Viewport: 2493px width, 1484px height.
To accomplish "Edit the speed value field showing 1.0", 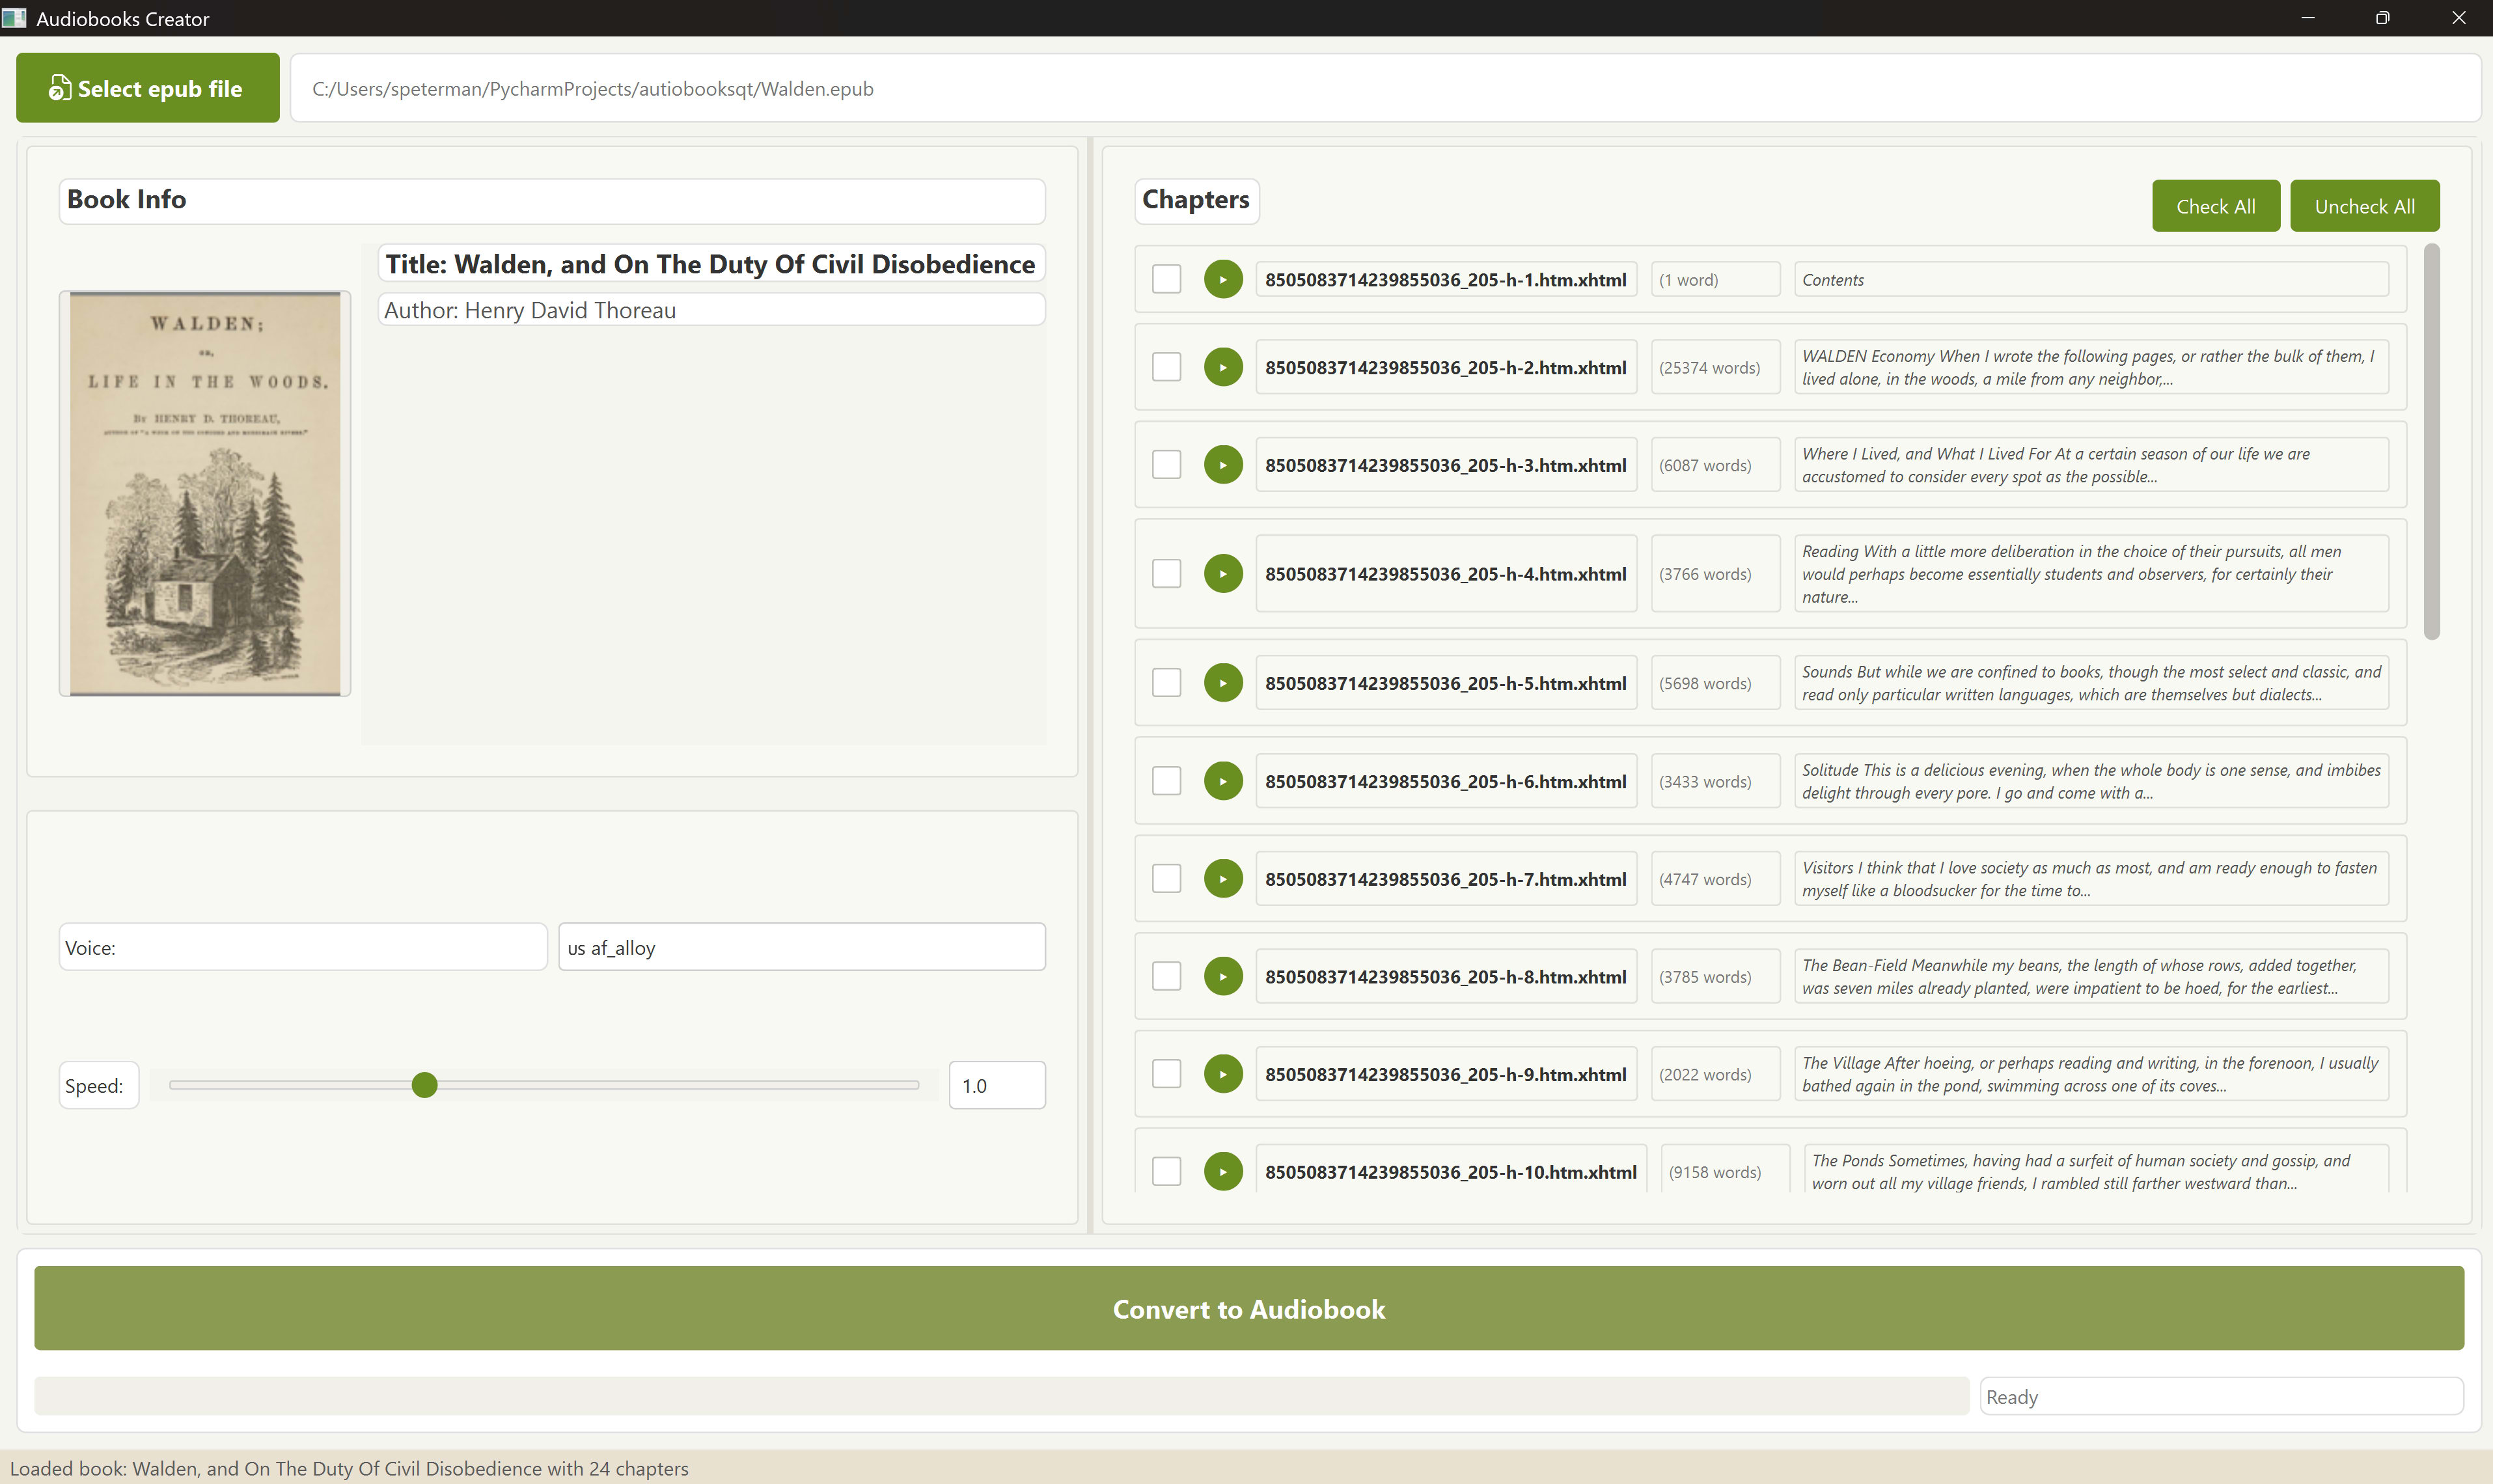I will pyautogui.click(x=996, y=1084).
